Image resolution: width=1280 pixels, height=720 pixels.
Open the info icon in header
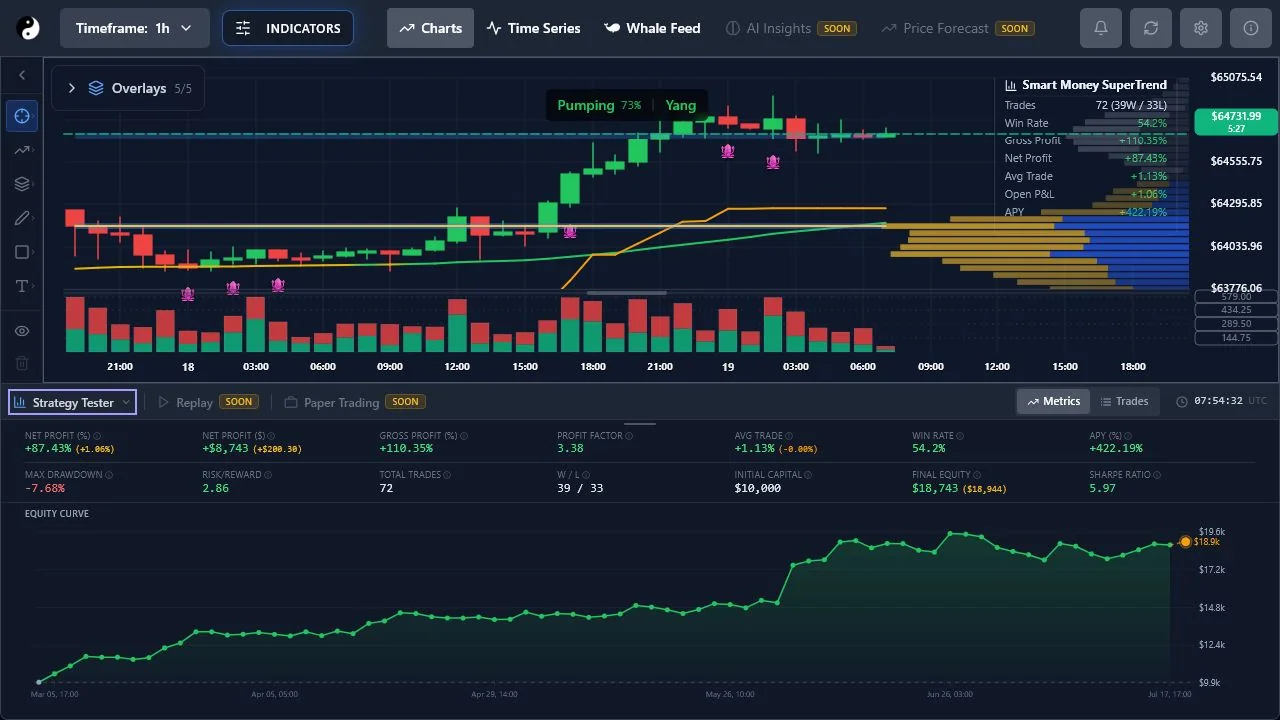click(x=1251, y=28)
